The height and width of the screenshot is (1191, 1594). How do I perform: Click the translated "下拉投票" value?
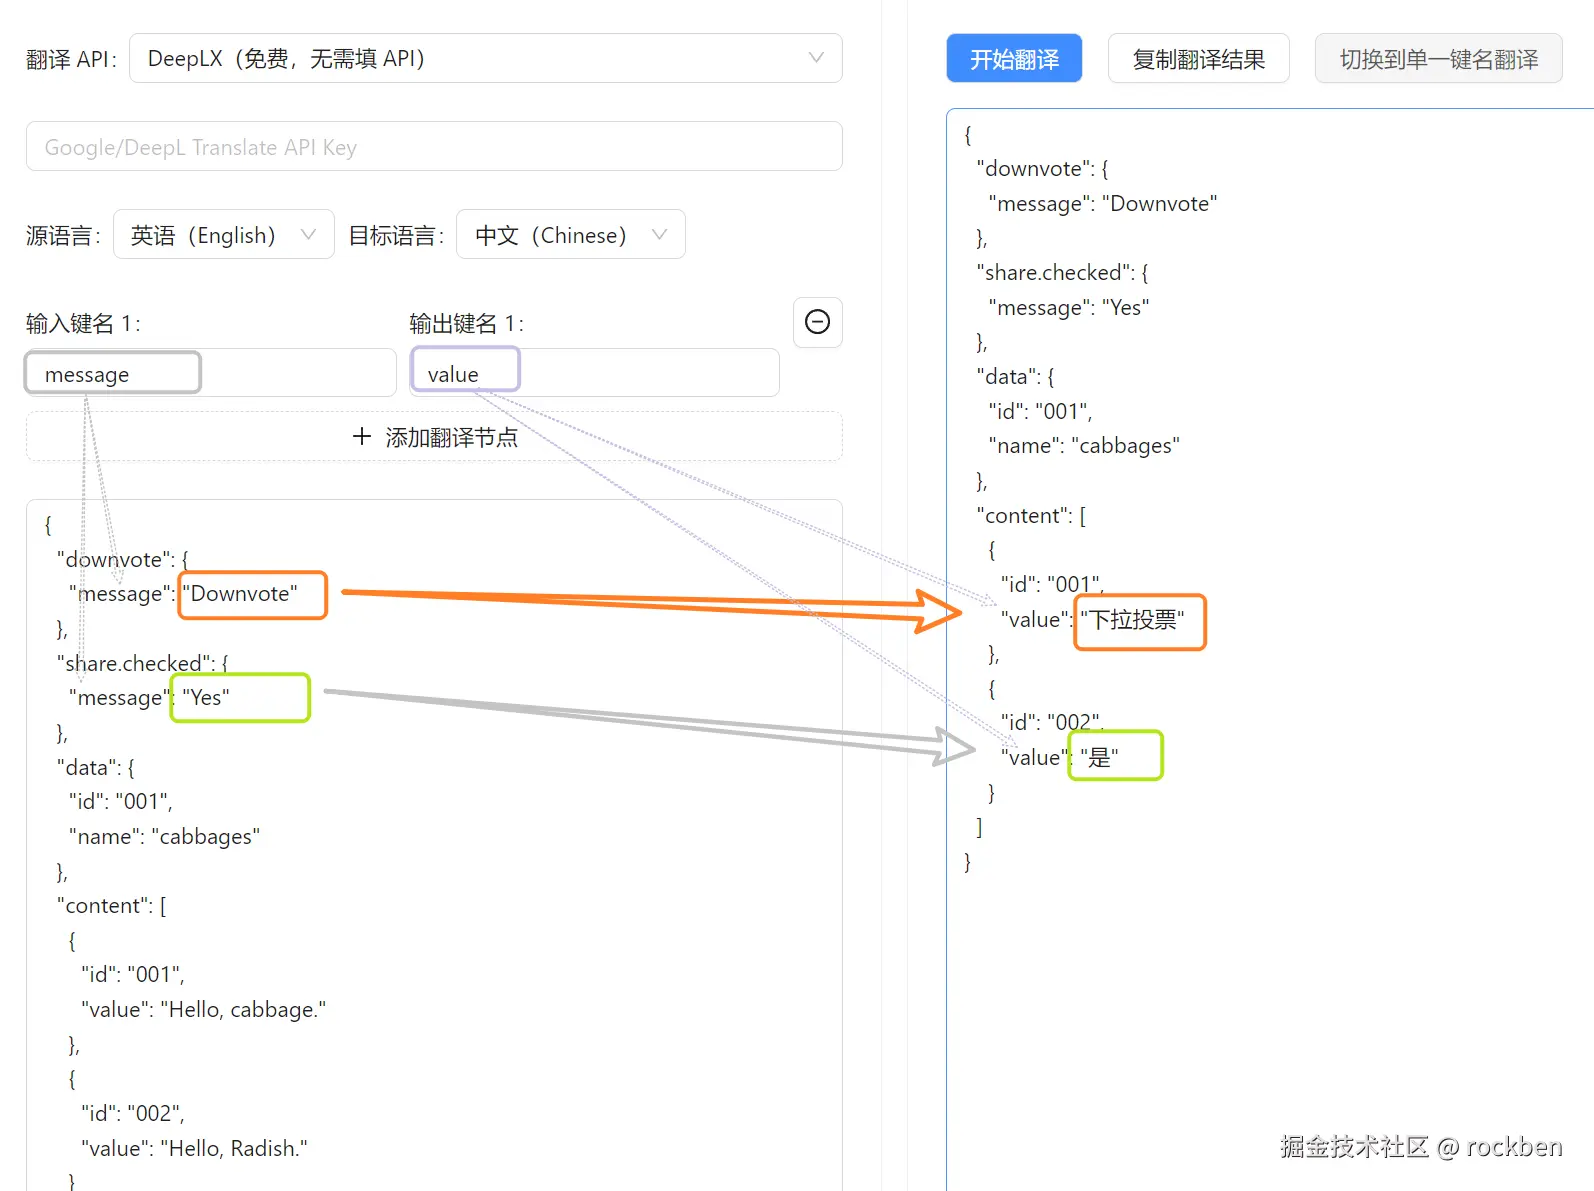click(1132, 620)
